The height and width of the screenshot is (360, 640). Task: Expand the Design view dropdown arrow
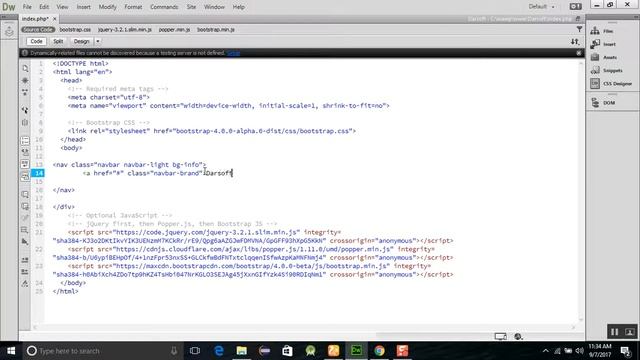98,41
